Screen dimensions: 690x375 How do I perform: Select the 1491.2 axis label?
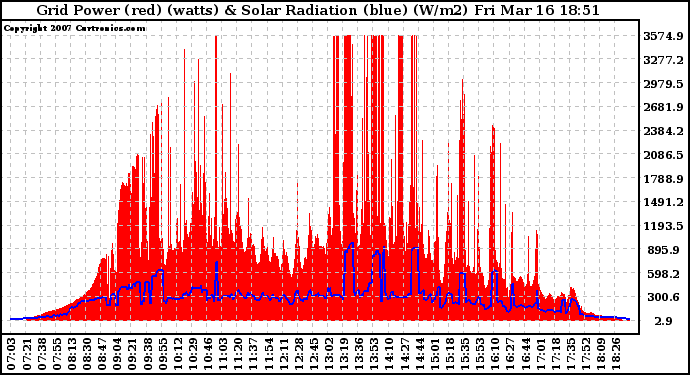pyautogui.click(x=663, y=202)
